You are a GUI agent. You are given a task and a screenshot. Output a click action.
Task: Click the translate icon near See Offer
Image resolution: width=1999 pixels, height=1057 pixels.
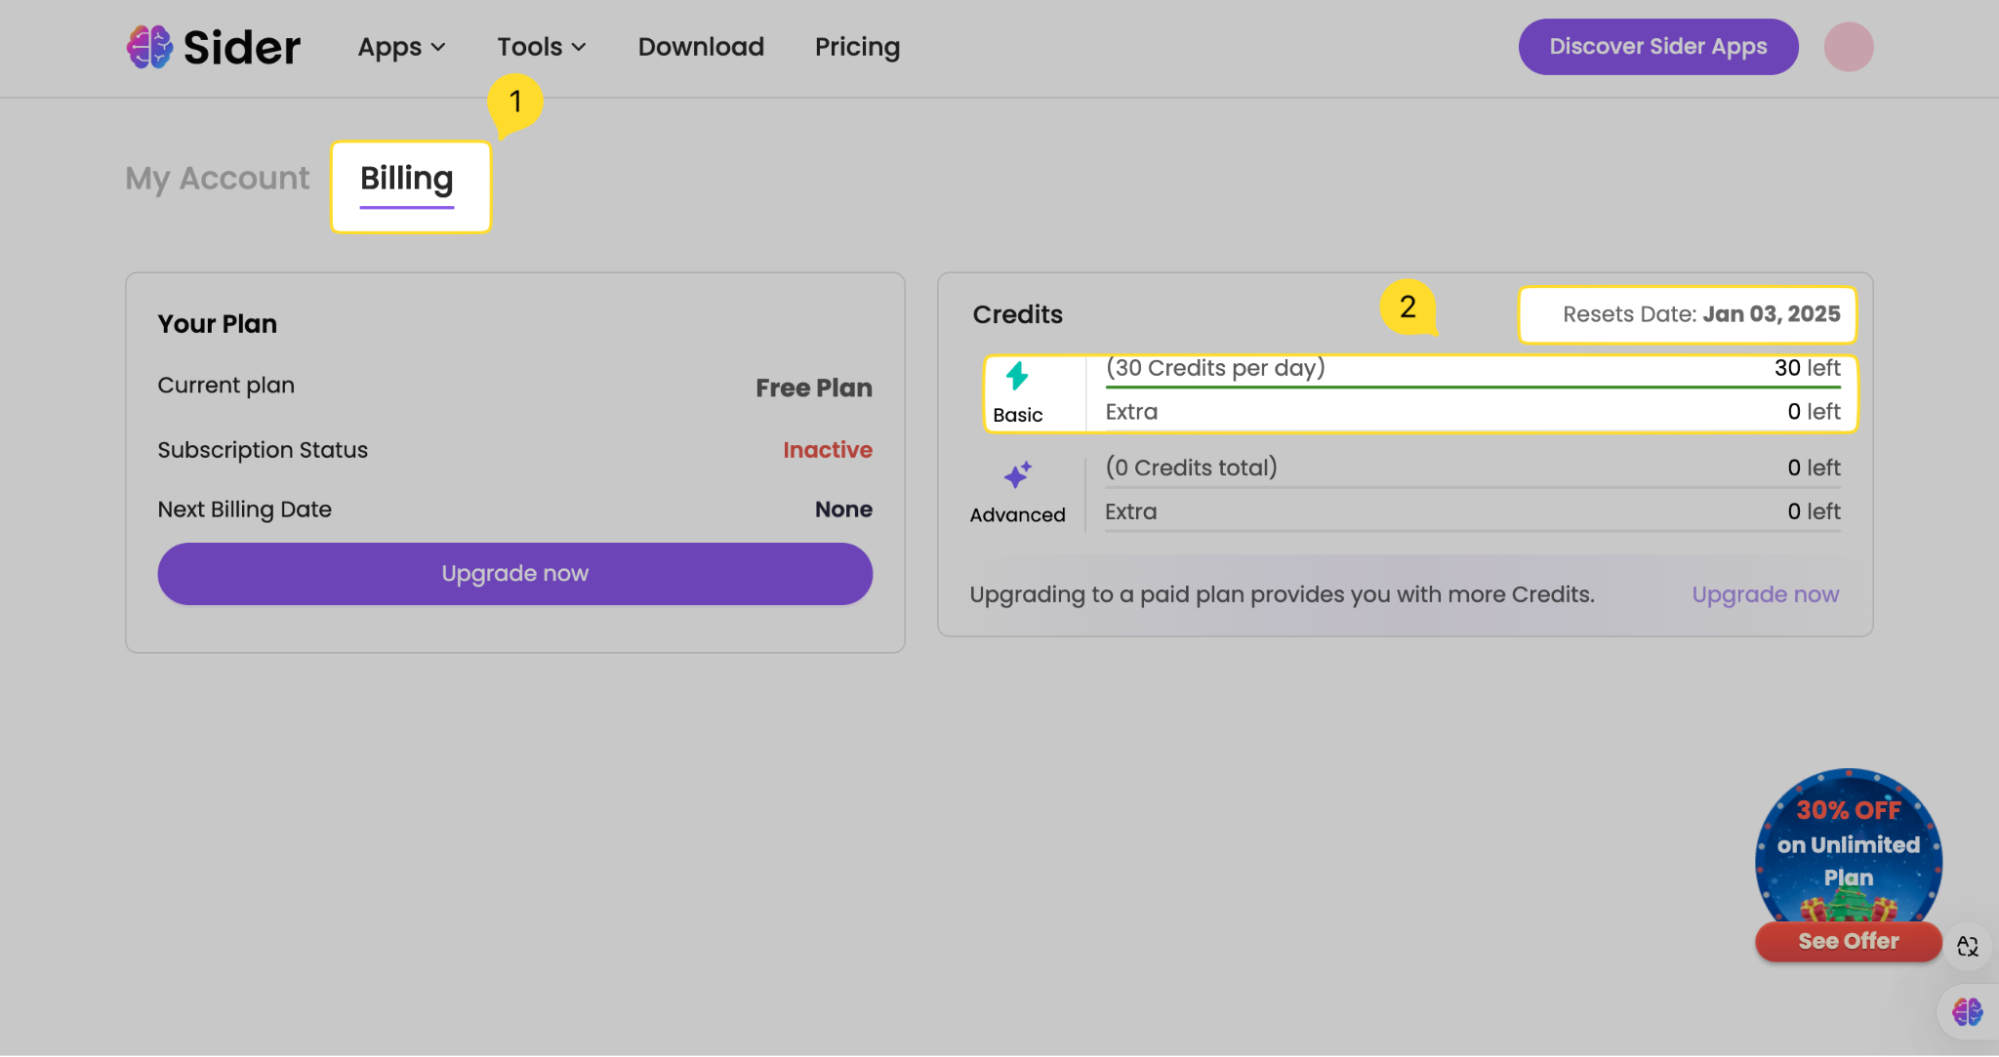pos(1967,946)
